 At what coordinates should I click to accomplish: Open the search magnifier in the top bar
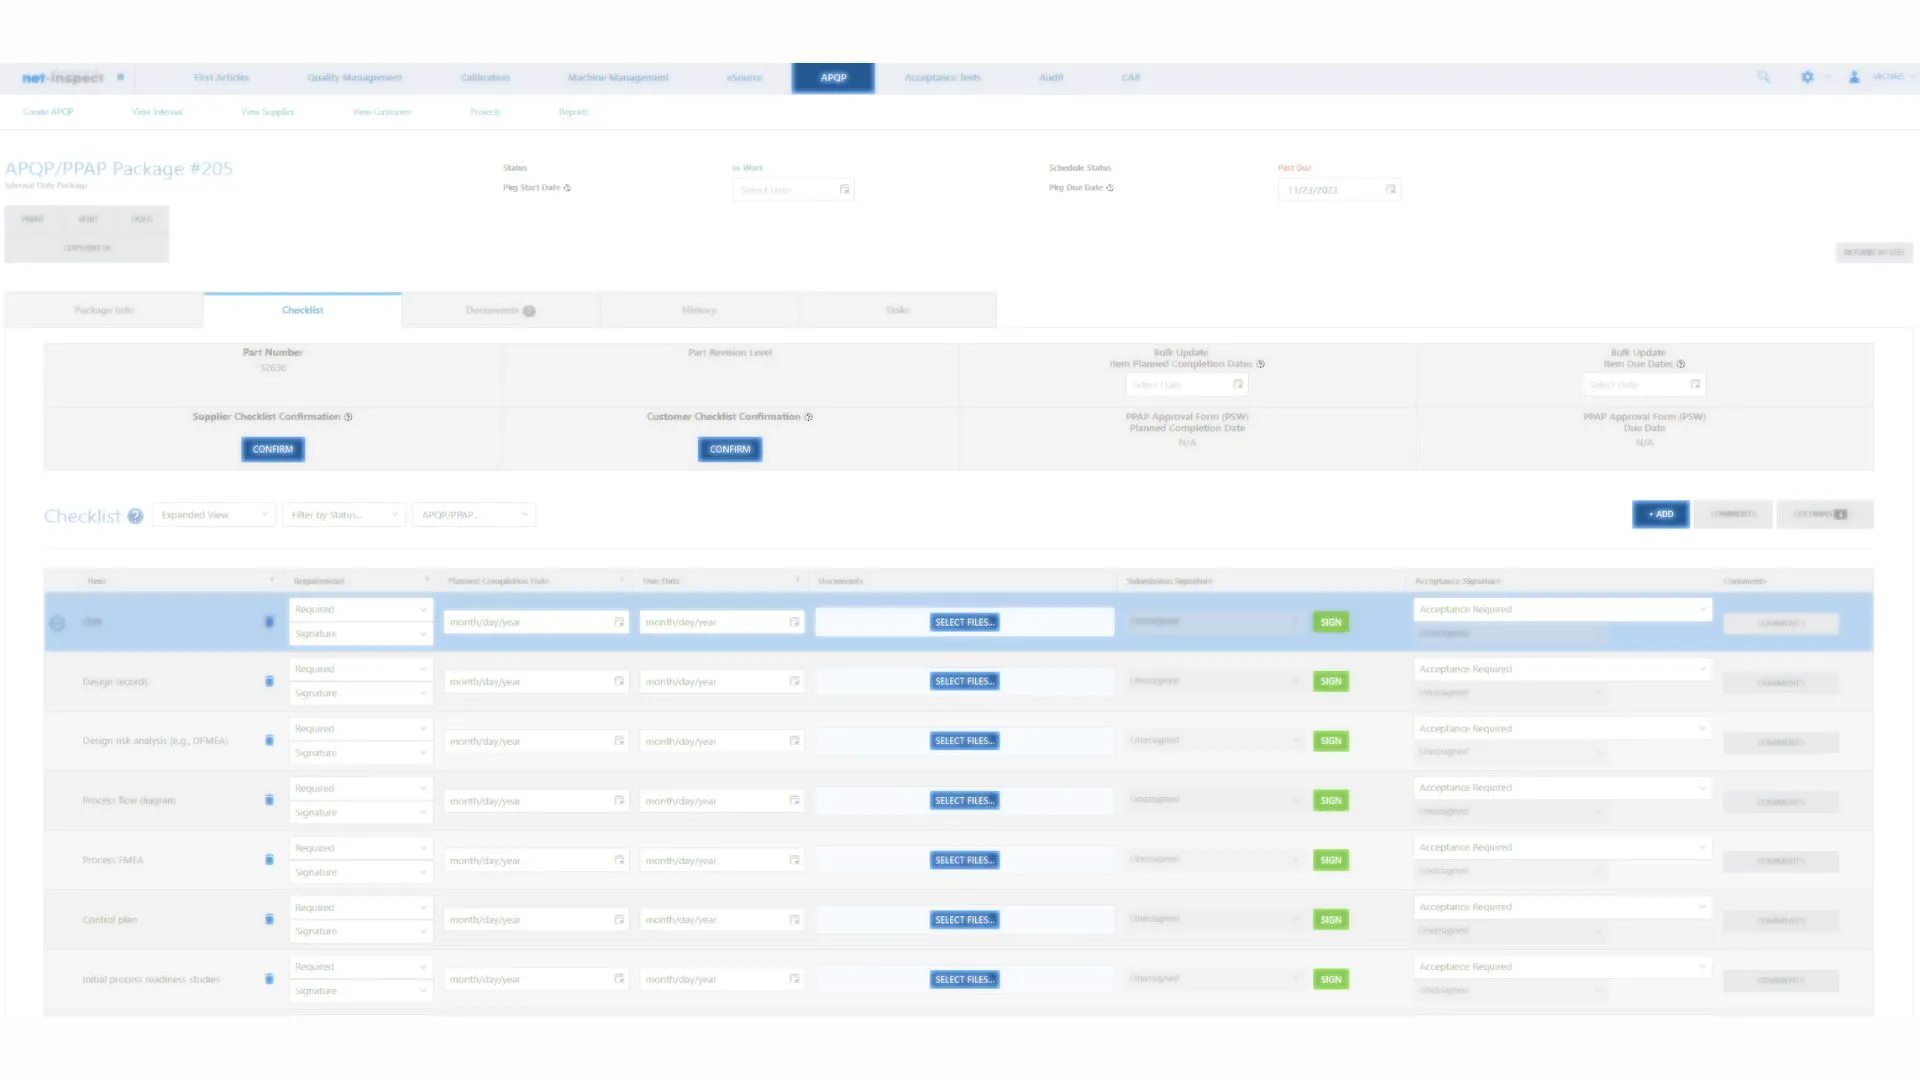point(1764,76)
